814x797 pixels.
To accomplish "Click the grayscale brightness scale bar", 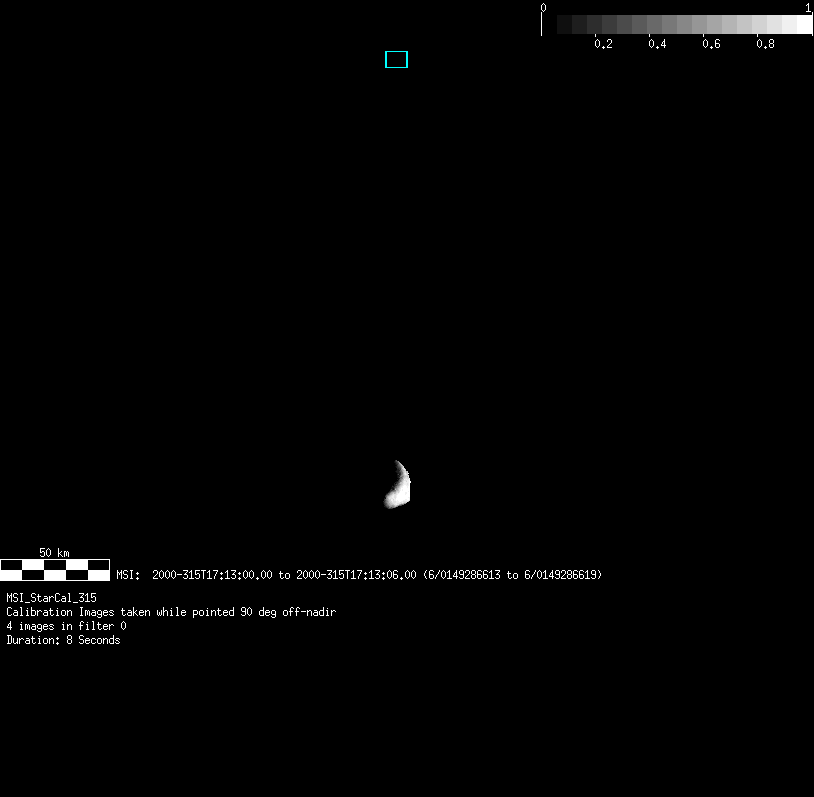I will pos(676,24).
